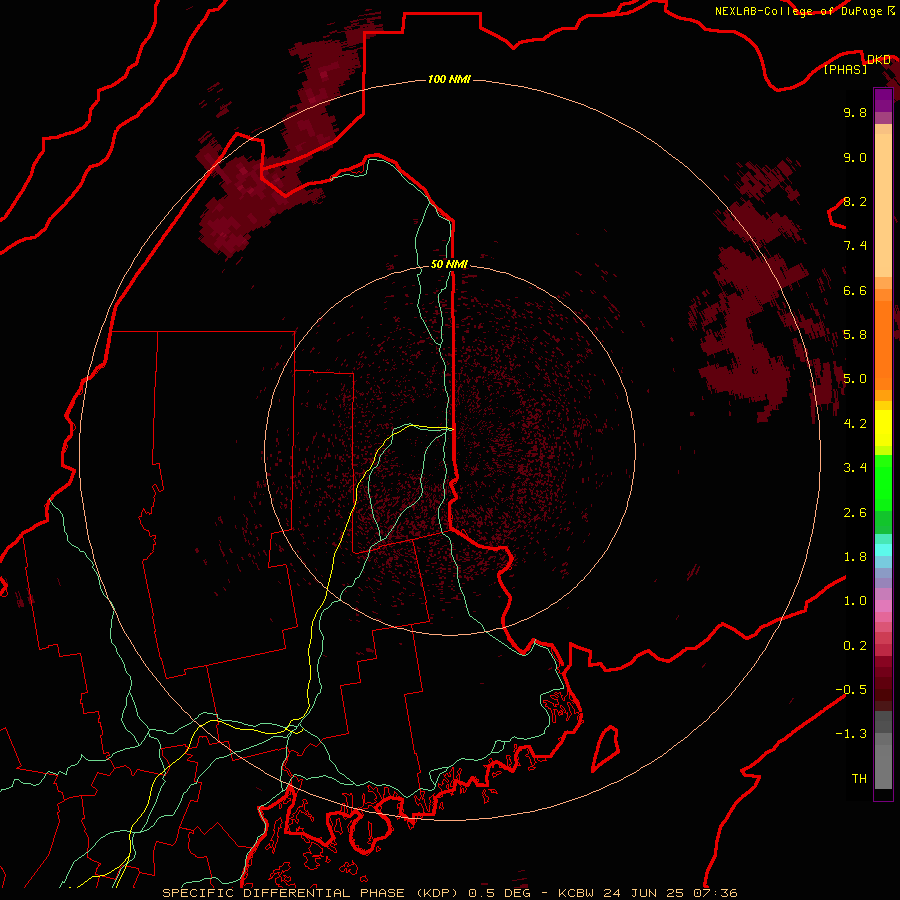
Task: Click the 6.6 legend value
Action: click(x=855, y=290)
